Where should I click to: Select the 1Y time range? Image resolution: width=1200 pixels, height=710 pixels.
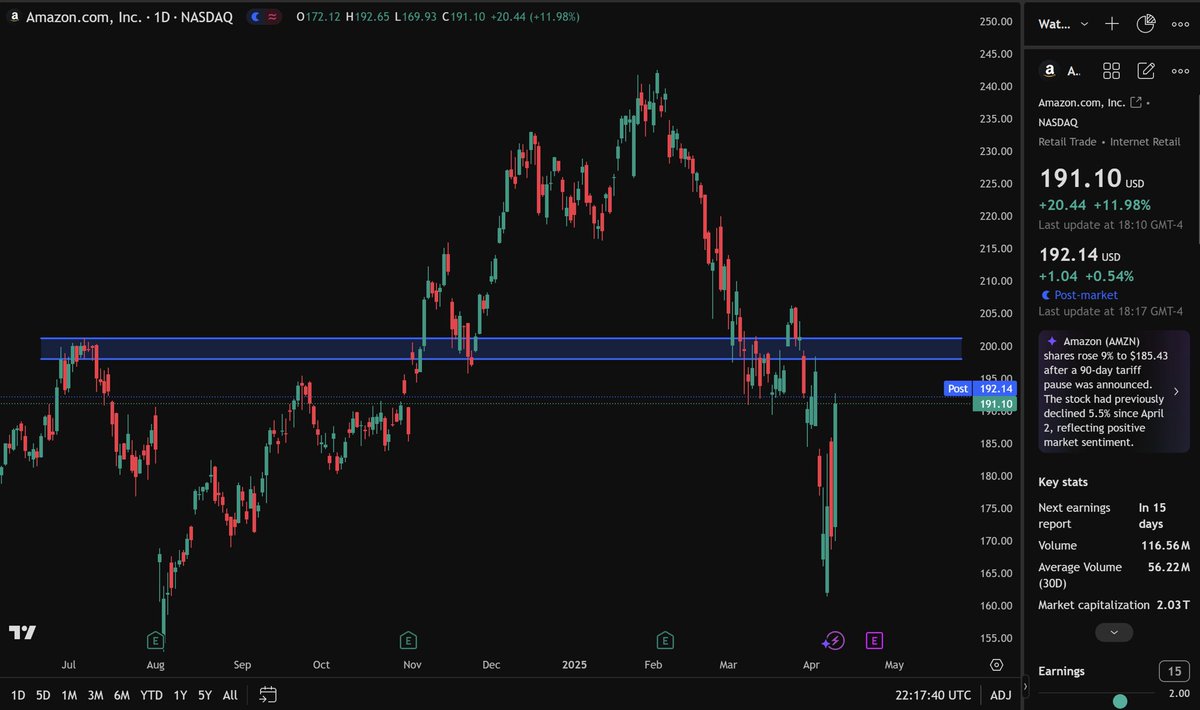pyautogui.click(x=180, y=694)
